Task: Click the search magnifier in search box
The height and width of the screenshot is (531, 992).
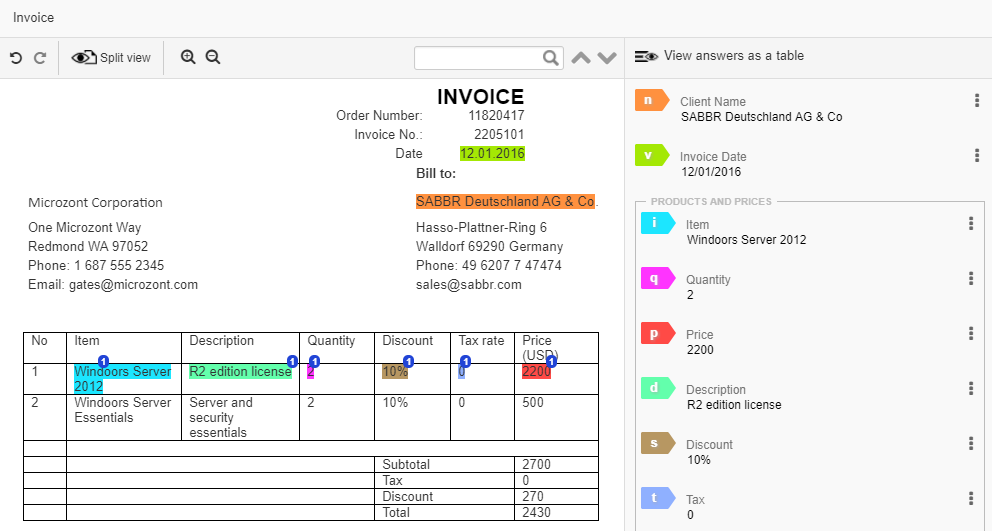Action: point(551,58)
